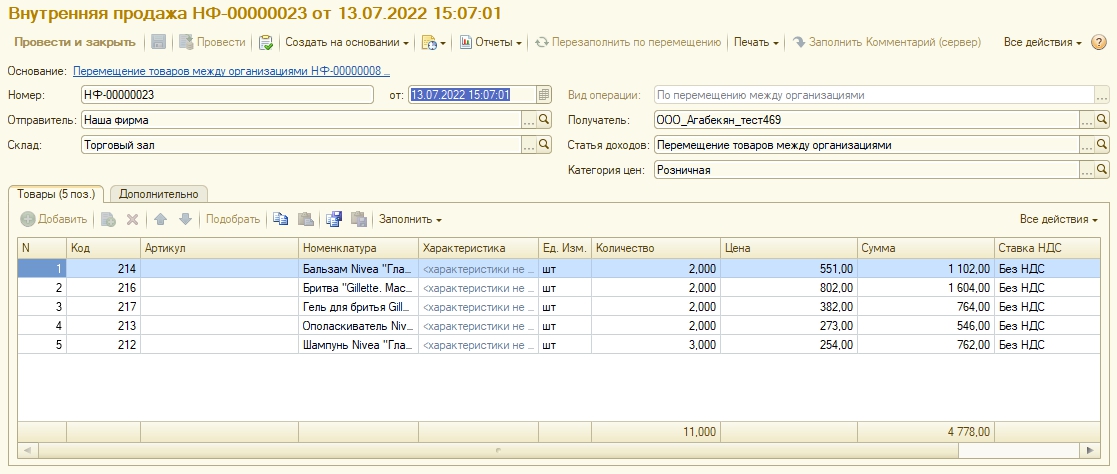This screenshot has width=1117, height=474.
Task: Expand the Заполнить dropdown in table toolbar
Action: [410, 219]
